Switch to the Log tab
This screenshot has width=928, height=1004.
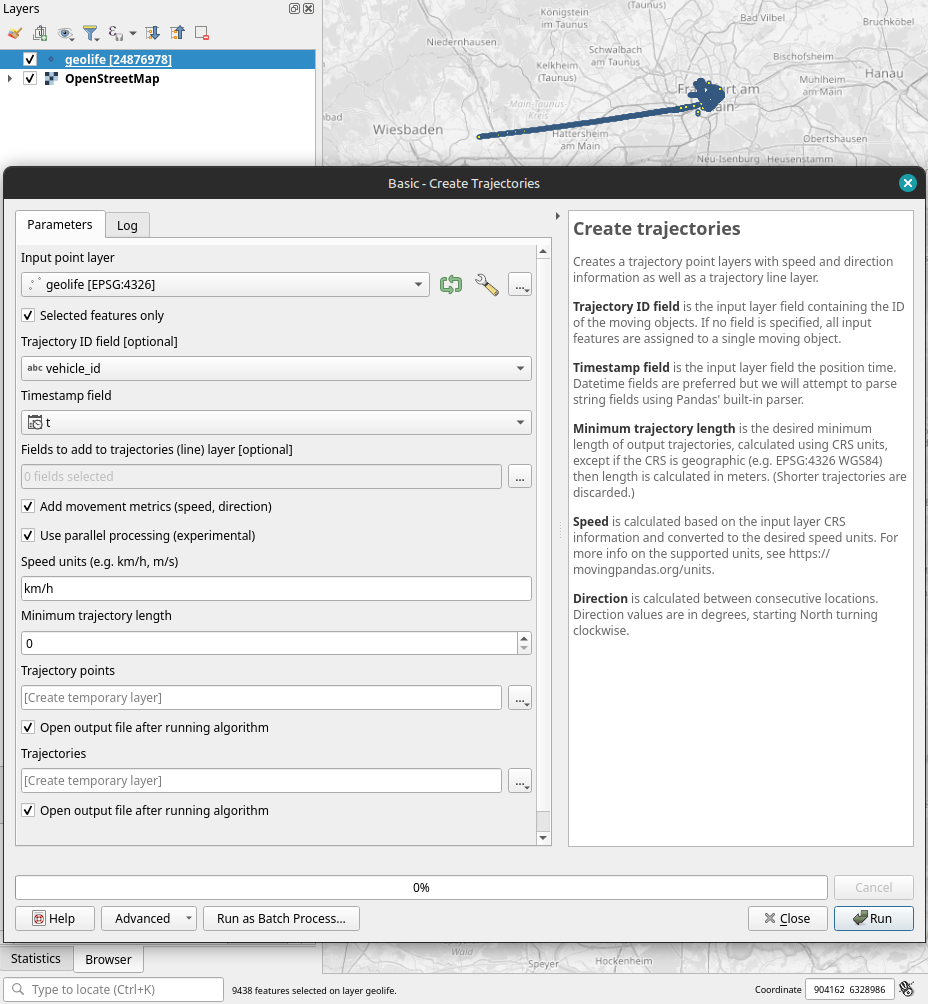[x=127, y=226]
